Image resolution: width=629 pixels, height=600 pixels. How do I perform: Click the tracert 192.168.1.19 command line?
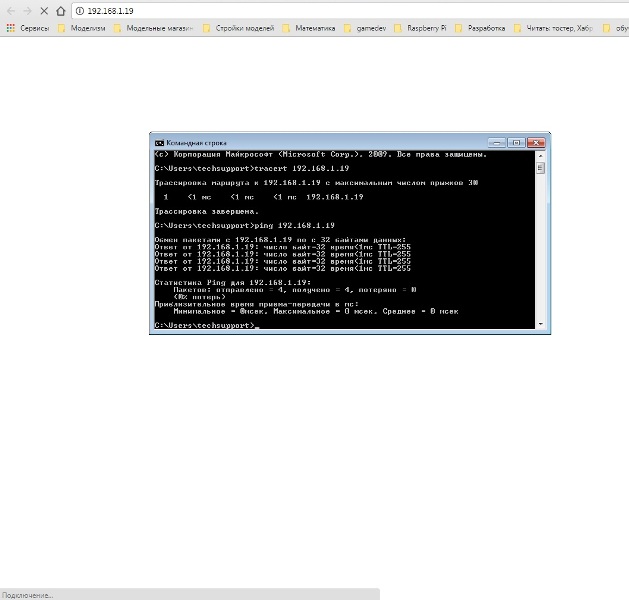(x=252, y=168)
